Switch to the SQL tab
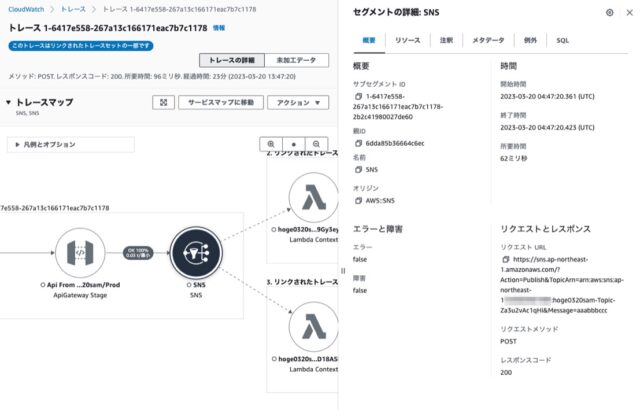This screenshot has width=640, height=410. [562, 40]
